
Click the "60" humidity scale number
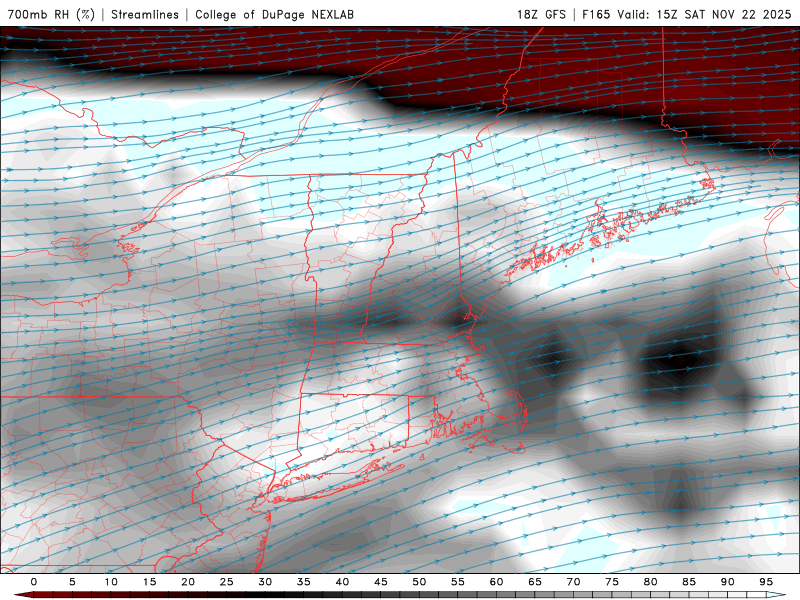coord(496,582)
